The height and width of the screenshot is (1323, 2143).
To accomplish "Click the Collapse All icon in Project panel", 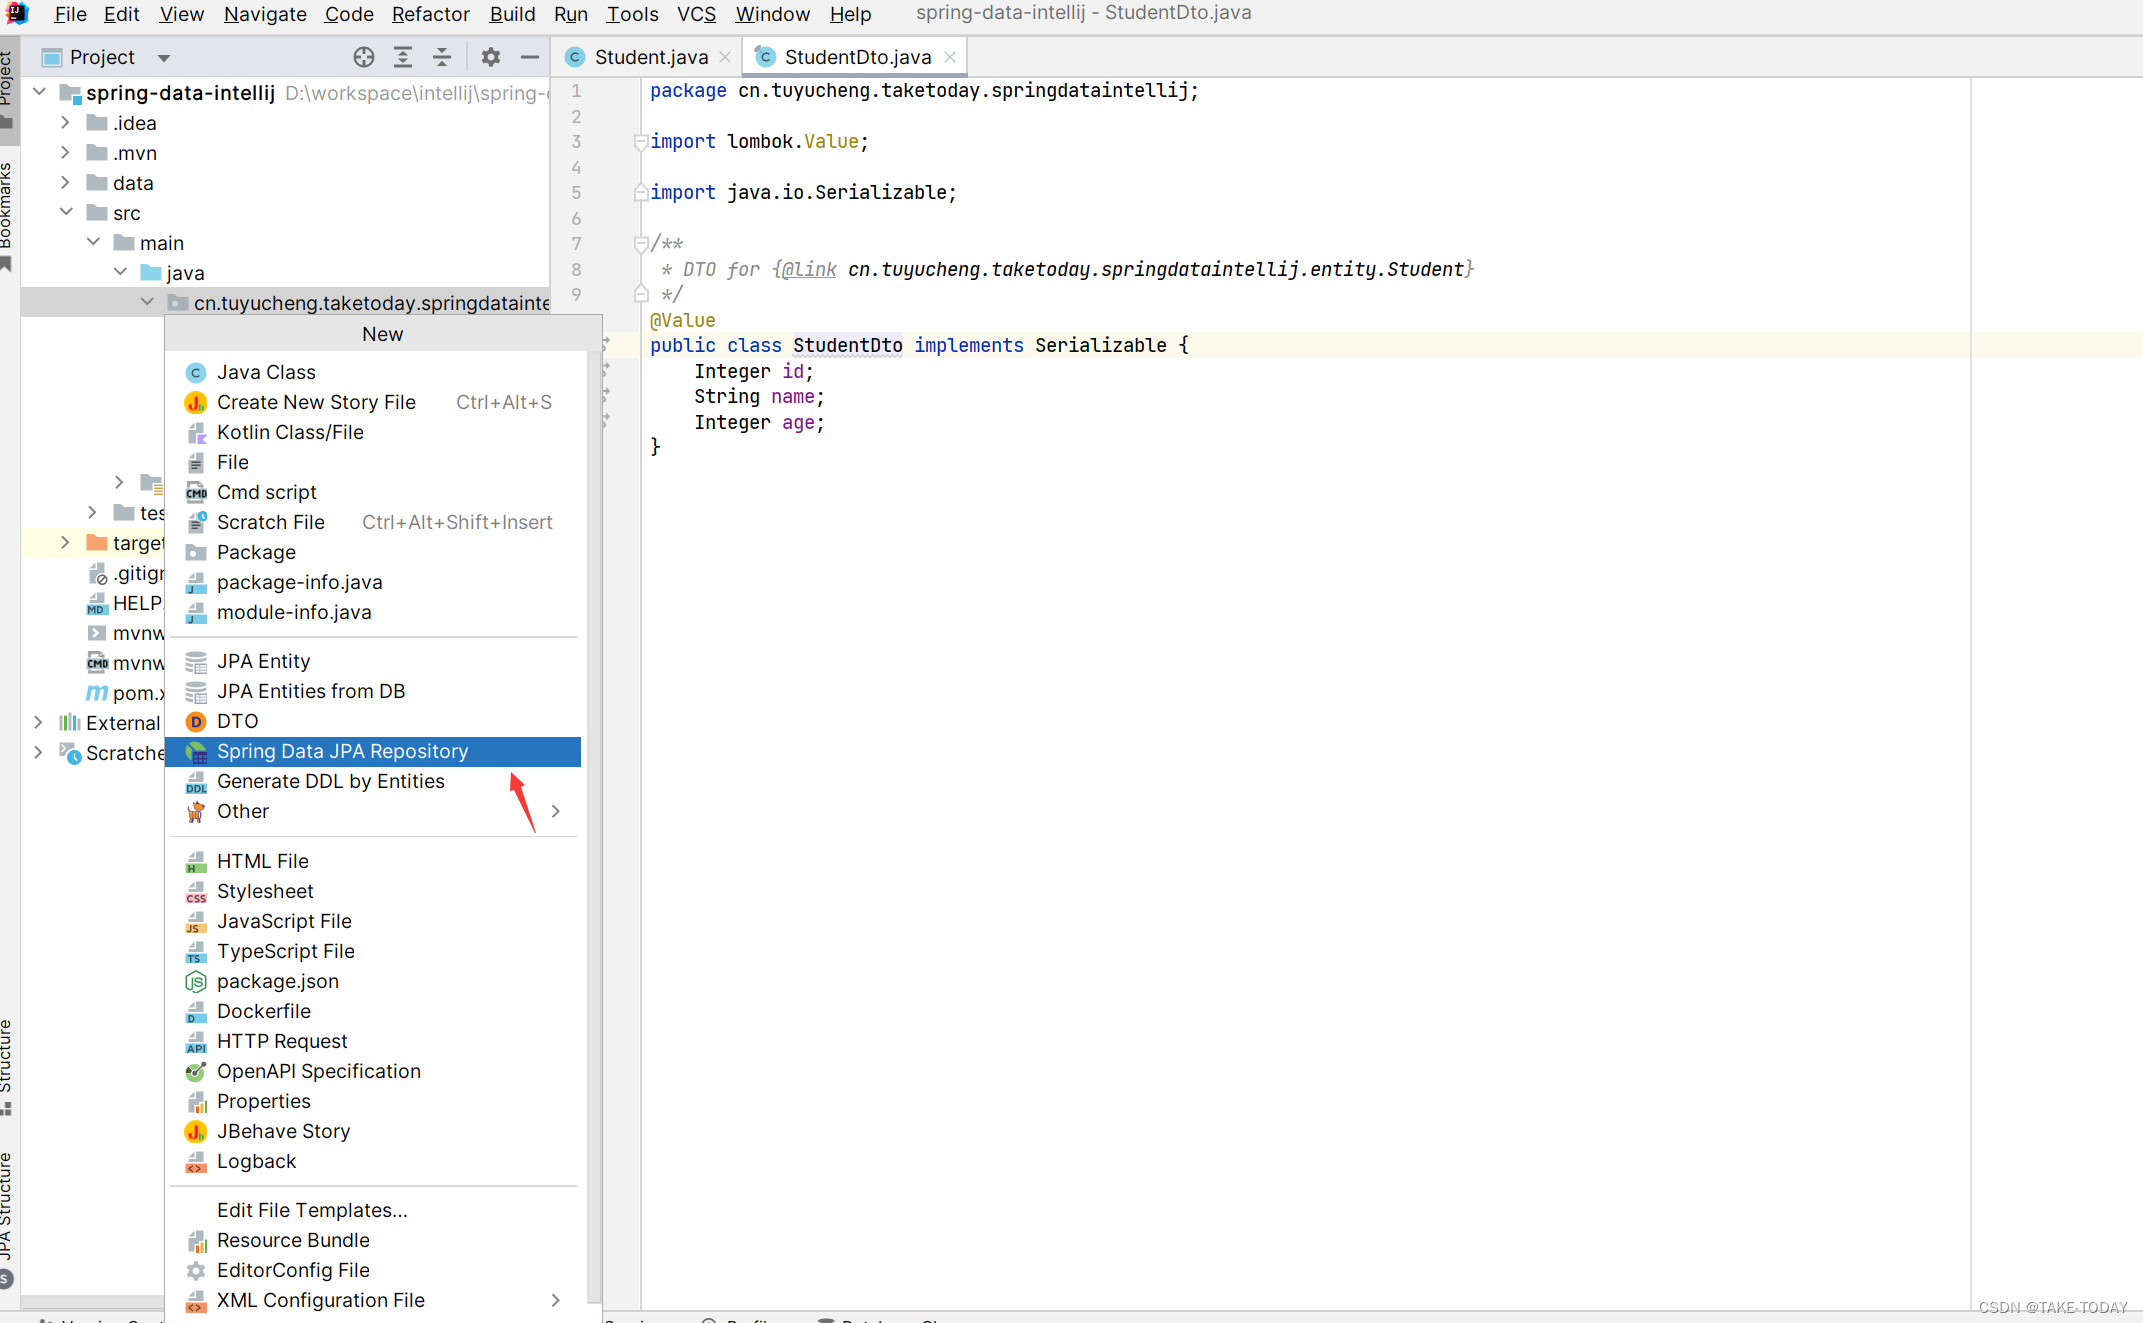I will [442, 57].
